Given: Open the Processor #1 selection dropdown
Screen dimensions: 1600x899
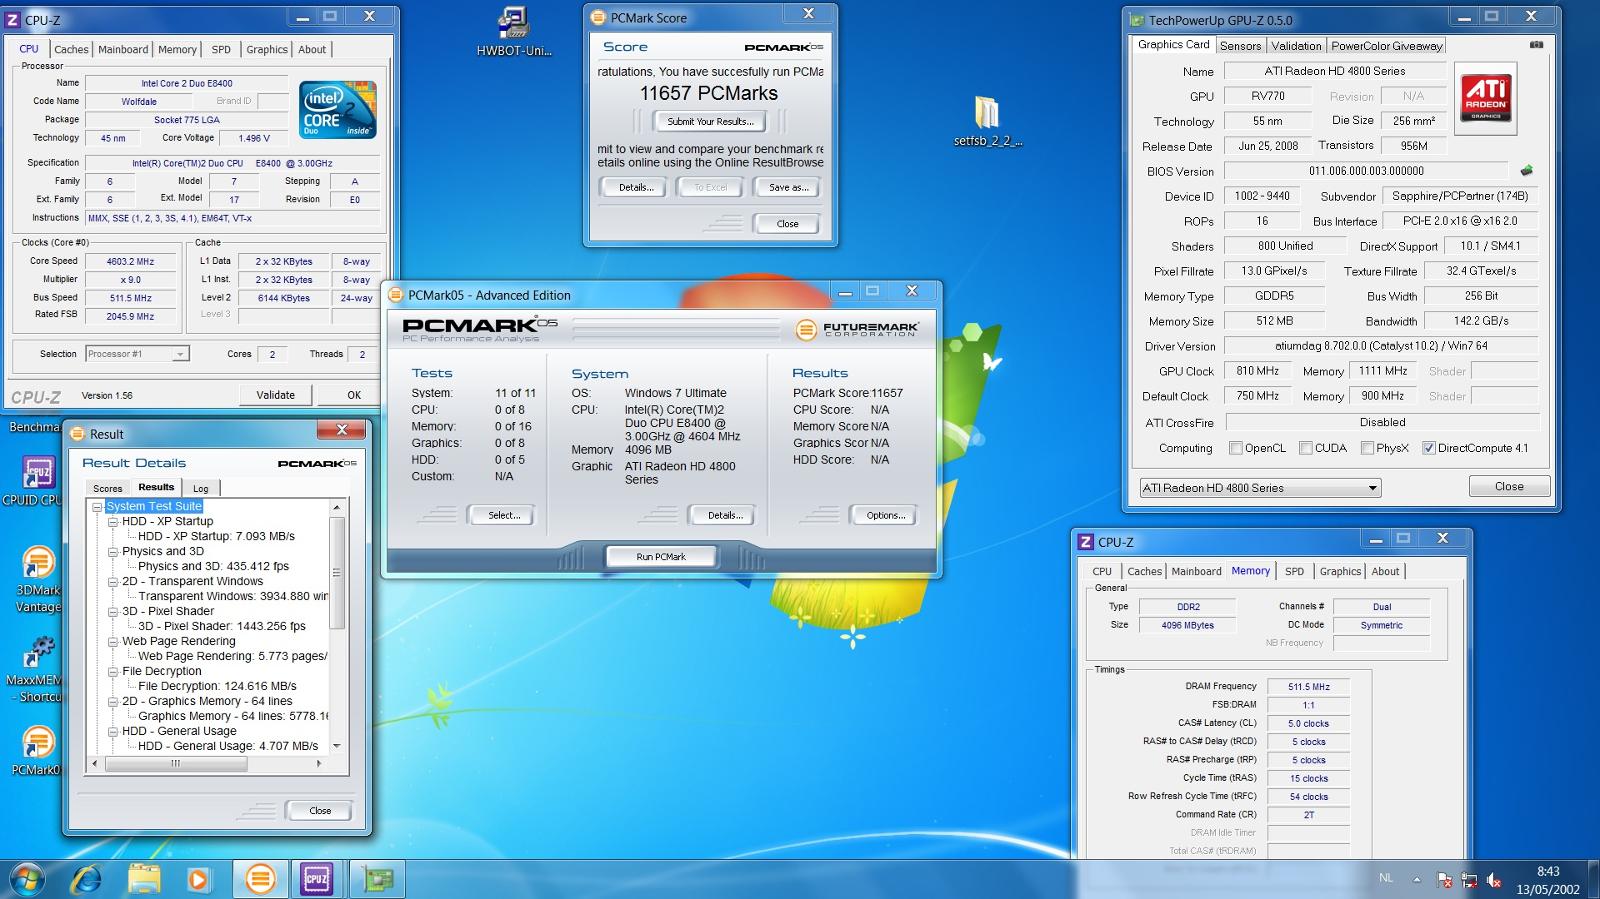Looking at the screenshot, I should point(136,354).
